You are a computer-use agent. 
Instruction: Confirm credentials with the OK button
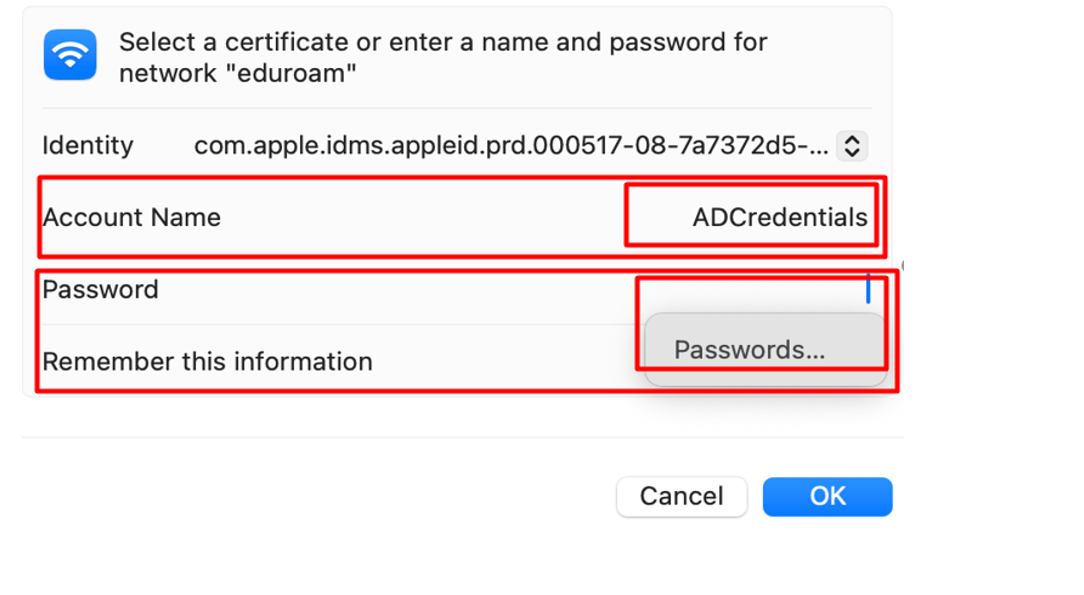click(828, 496)
